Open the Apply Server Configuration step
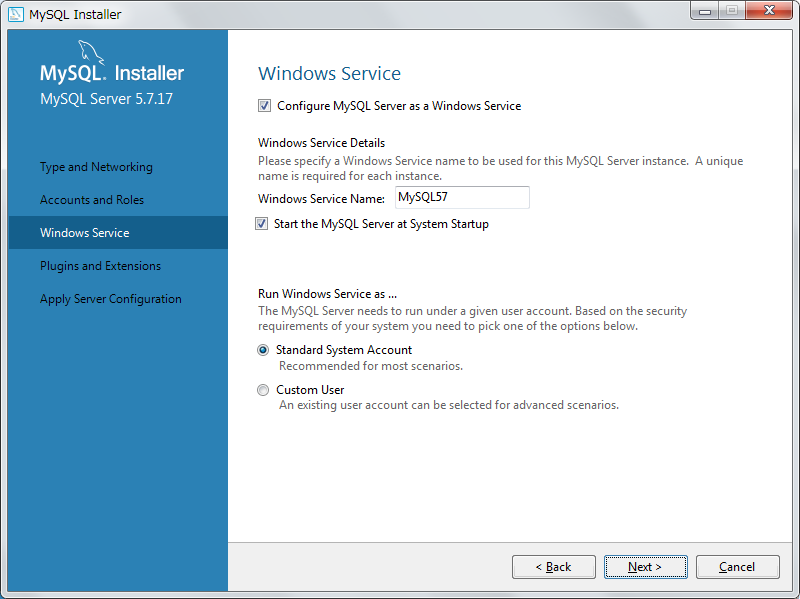This screenshot has height=599, width=800. pyautogui.click(x=111, y=299)
